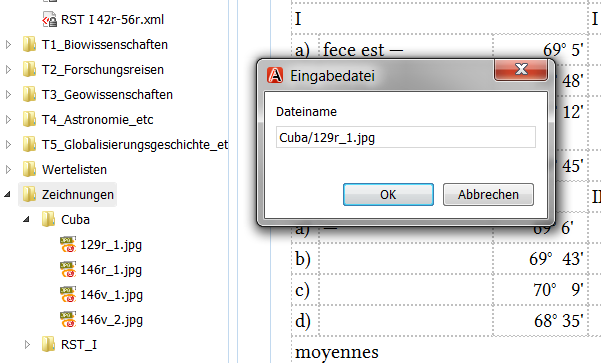The width and height of the screenshot is (601, 363).
Task: Close the Eingabedatei dialog
Action: pos(521,69)
